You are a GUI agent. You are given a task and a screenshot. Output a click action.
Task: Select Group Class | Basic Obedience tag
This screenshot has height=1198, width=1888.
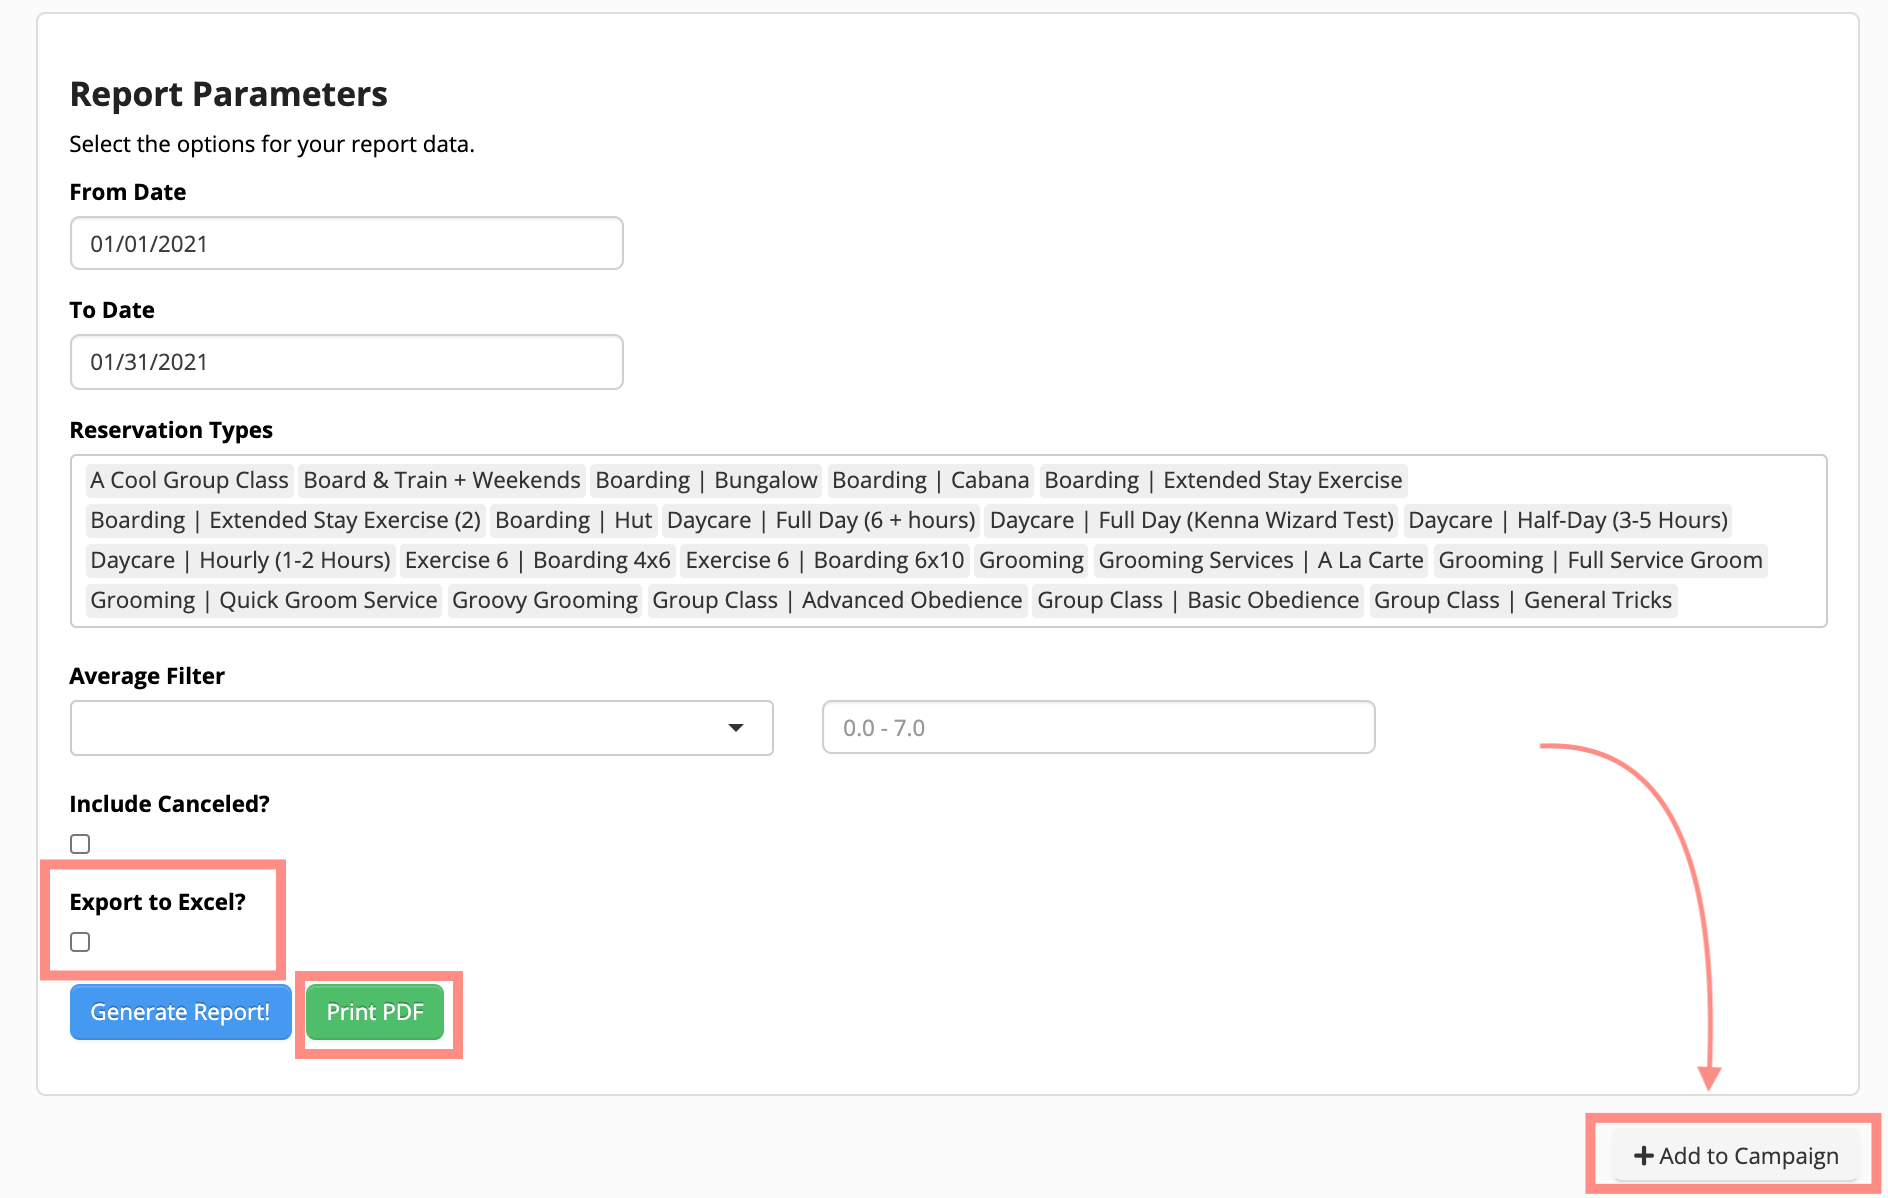pyautogui.click(x=1198, y=600)
